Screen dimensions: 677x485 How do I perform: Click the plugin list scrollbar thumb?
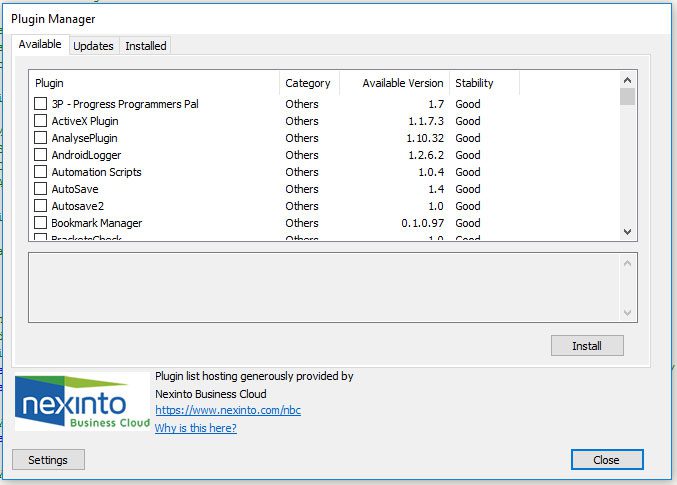point(627,97)
